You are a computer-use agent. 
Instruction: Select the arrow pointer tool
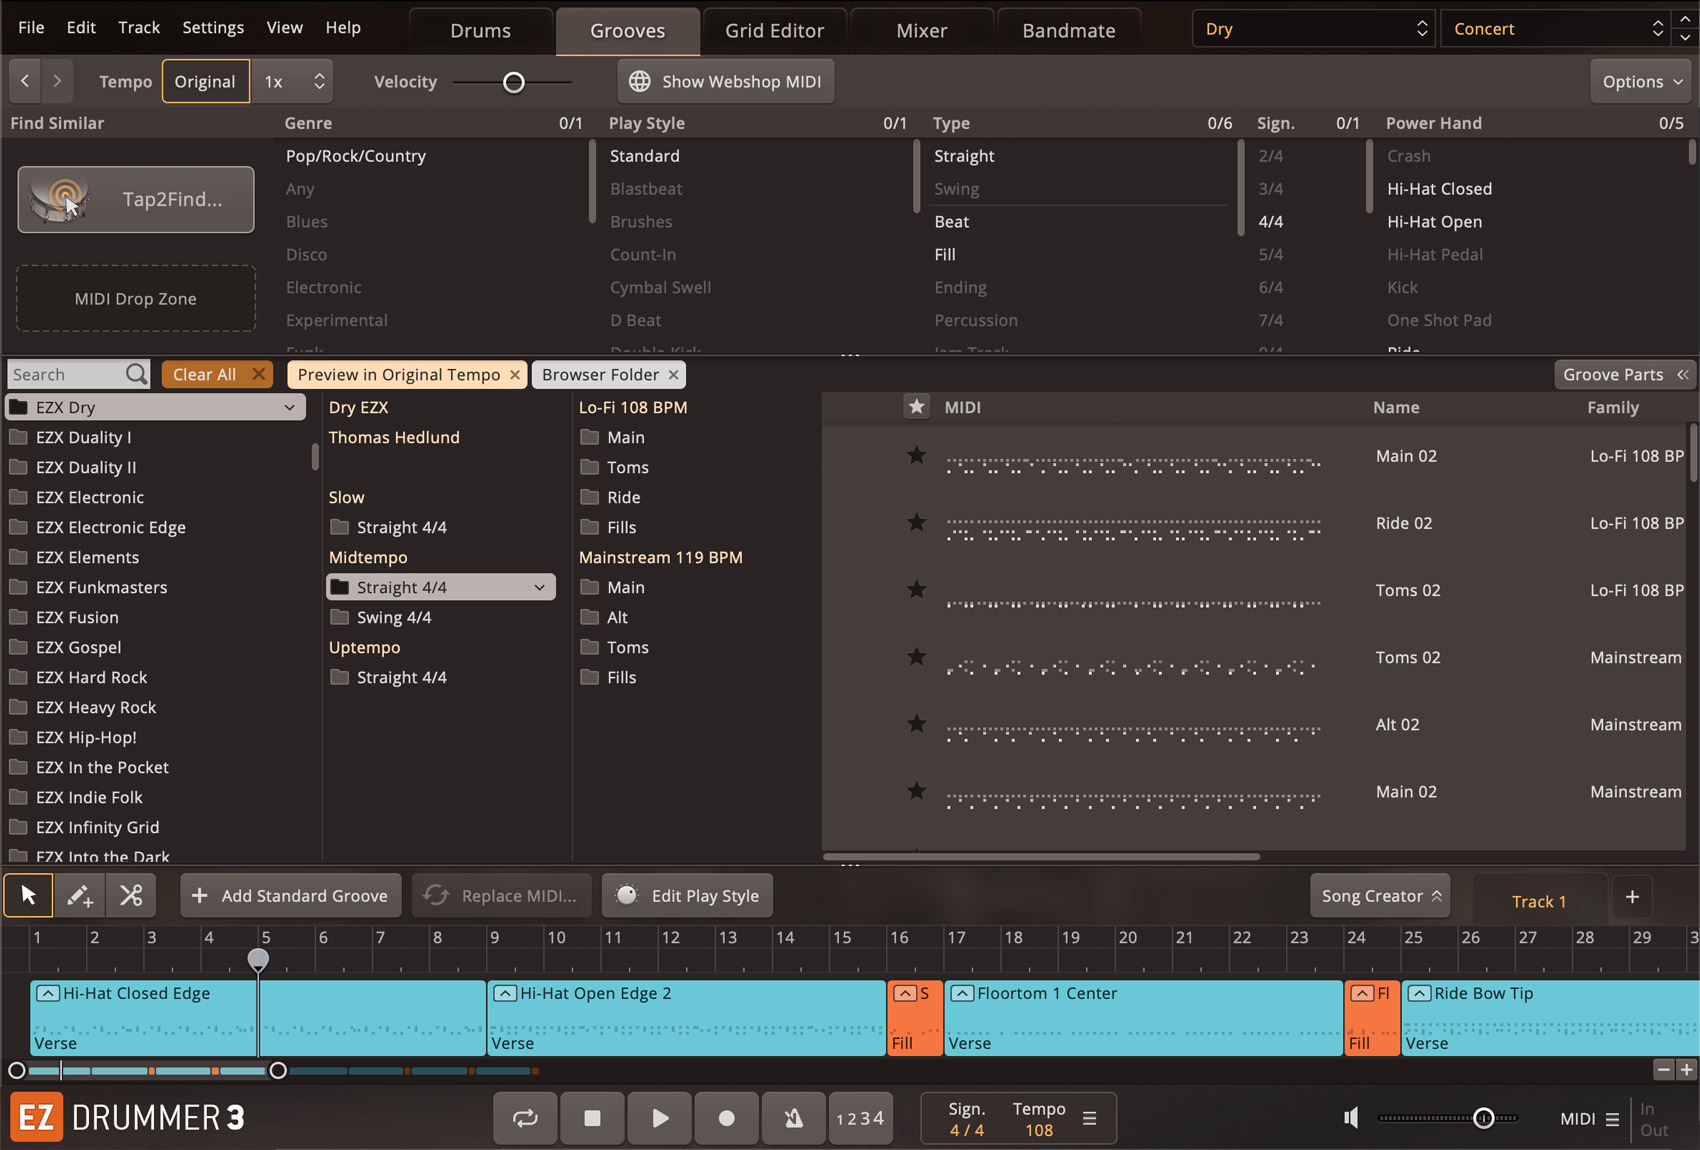(28, 895)
